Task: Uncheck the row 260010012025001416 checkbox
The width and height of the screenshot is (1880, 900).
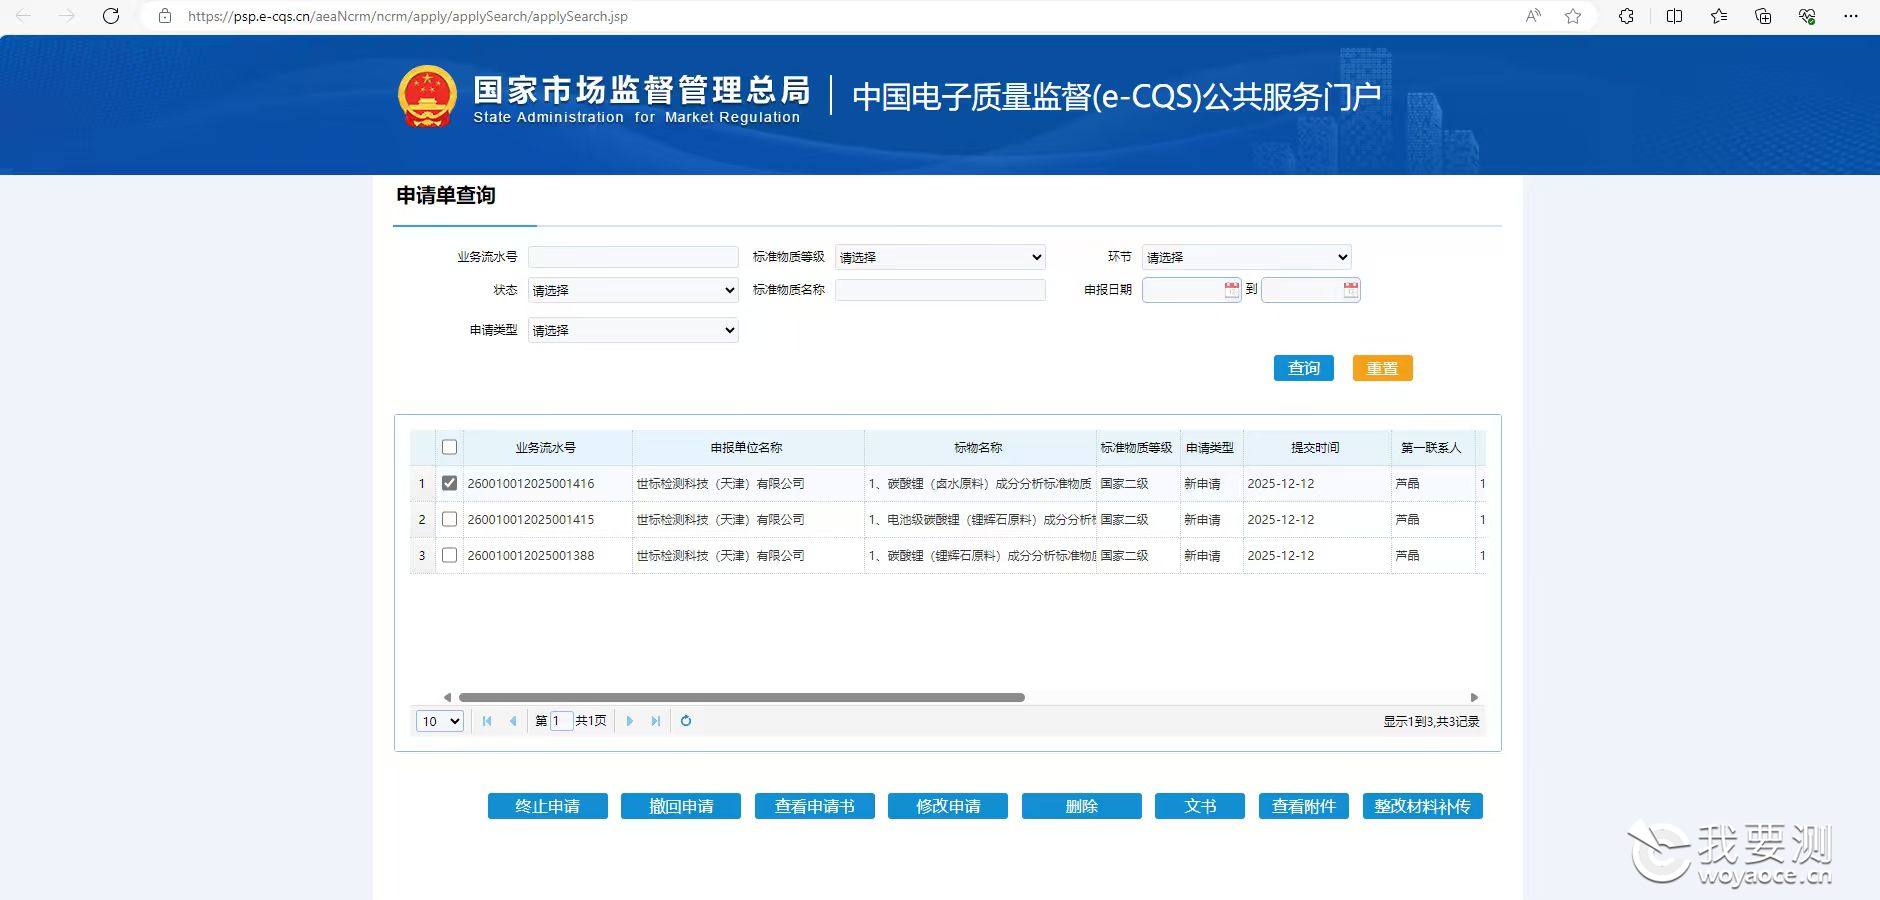Action: [449, 483]
